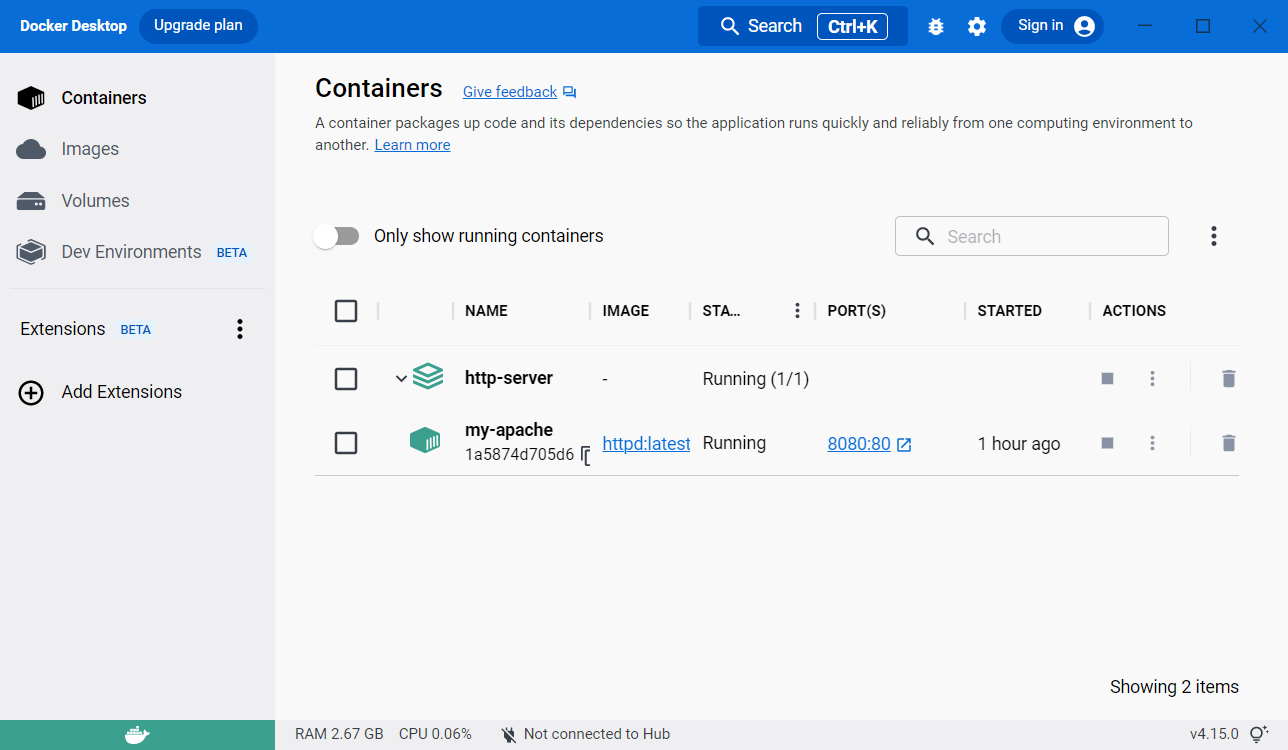Open the 8080:80 port link
The image size is (1288, 750).
[x=859, y=444]
